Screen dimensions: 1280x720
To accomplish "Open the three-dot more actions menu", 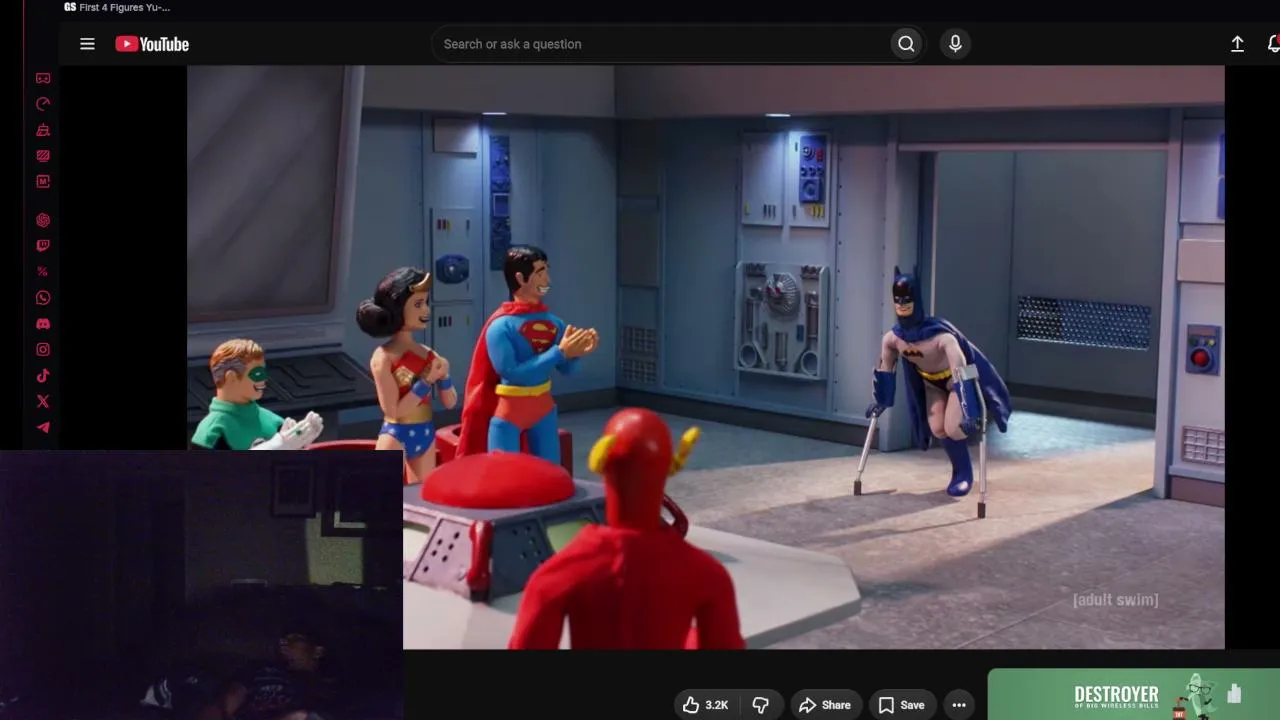I will tap(959, 705).
